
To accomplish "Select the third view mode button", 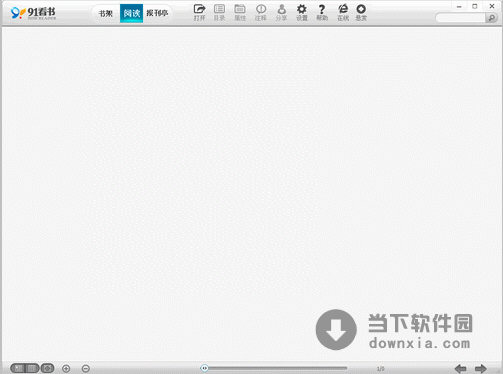I will coord(47,368).
